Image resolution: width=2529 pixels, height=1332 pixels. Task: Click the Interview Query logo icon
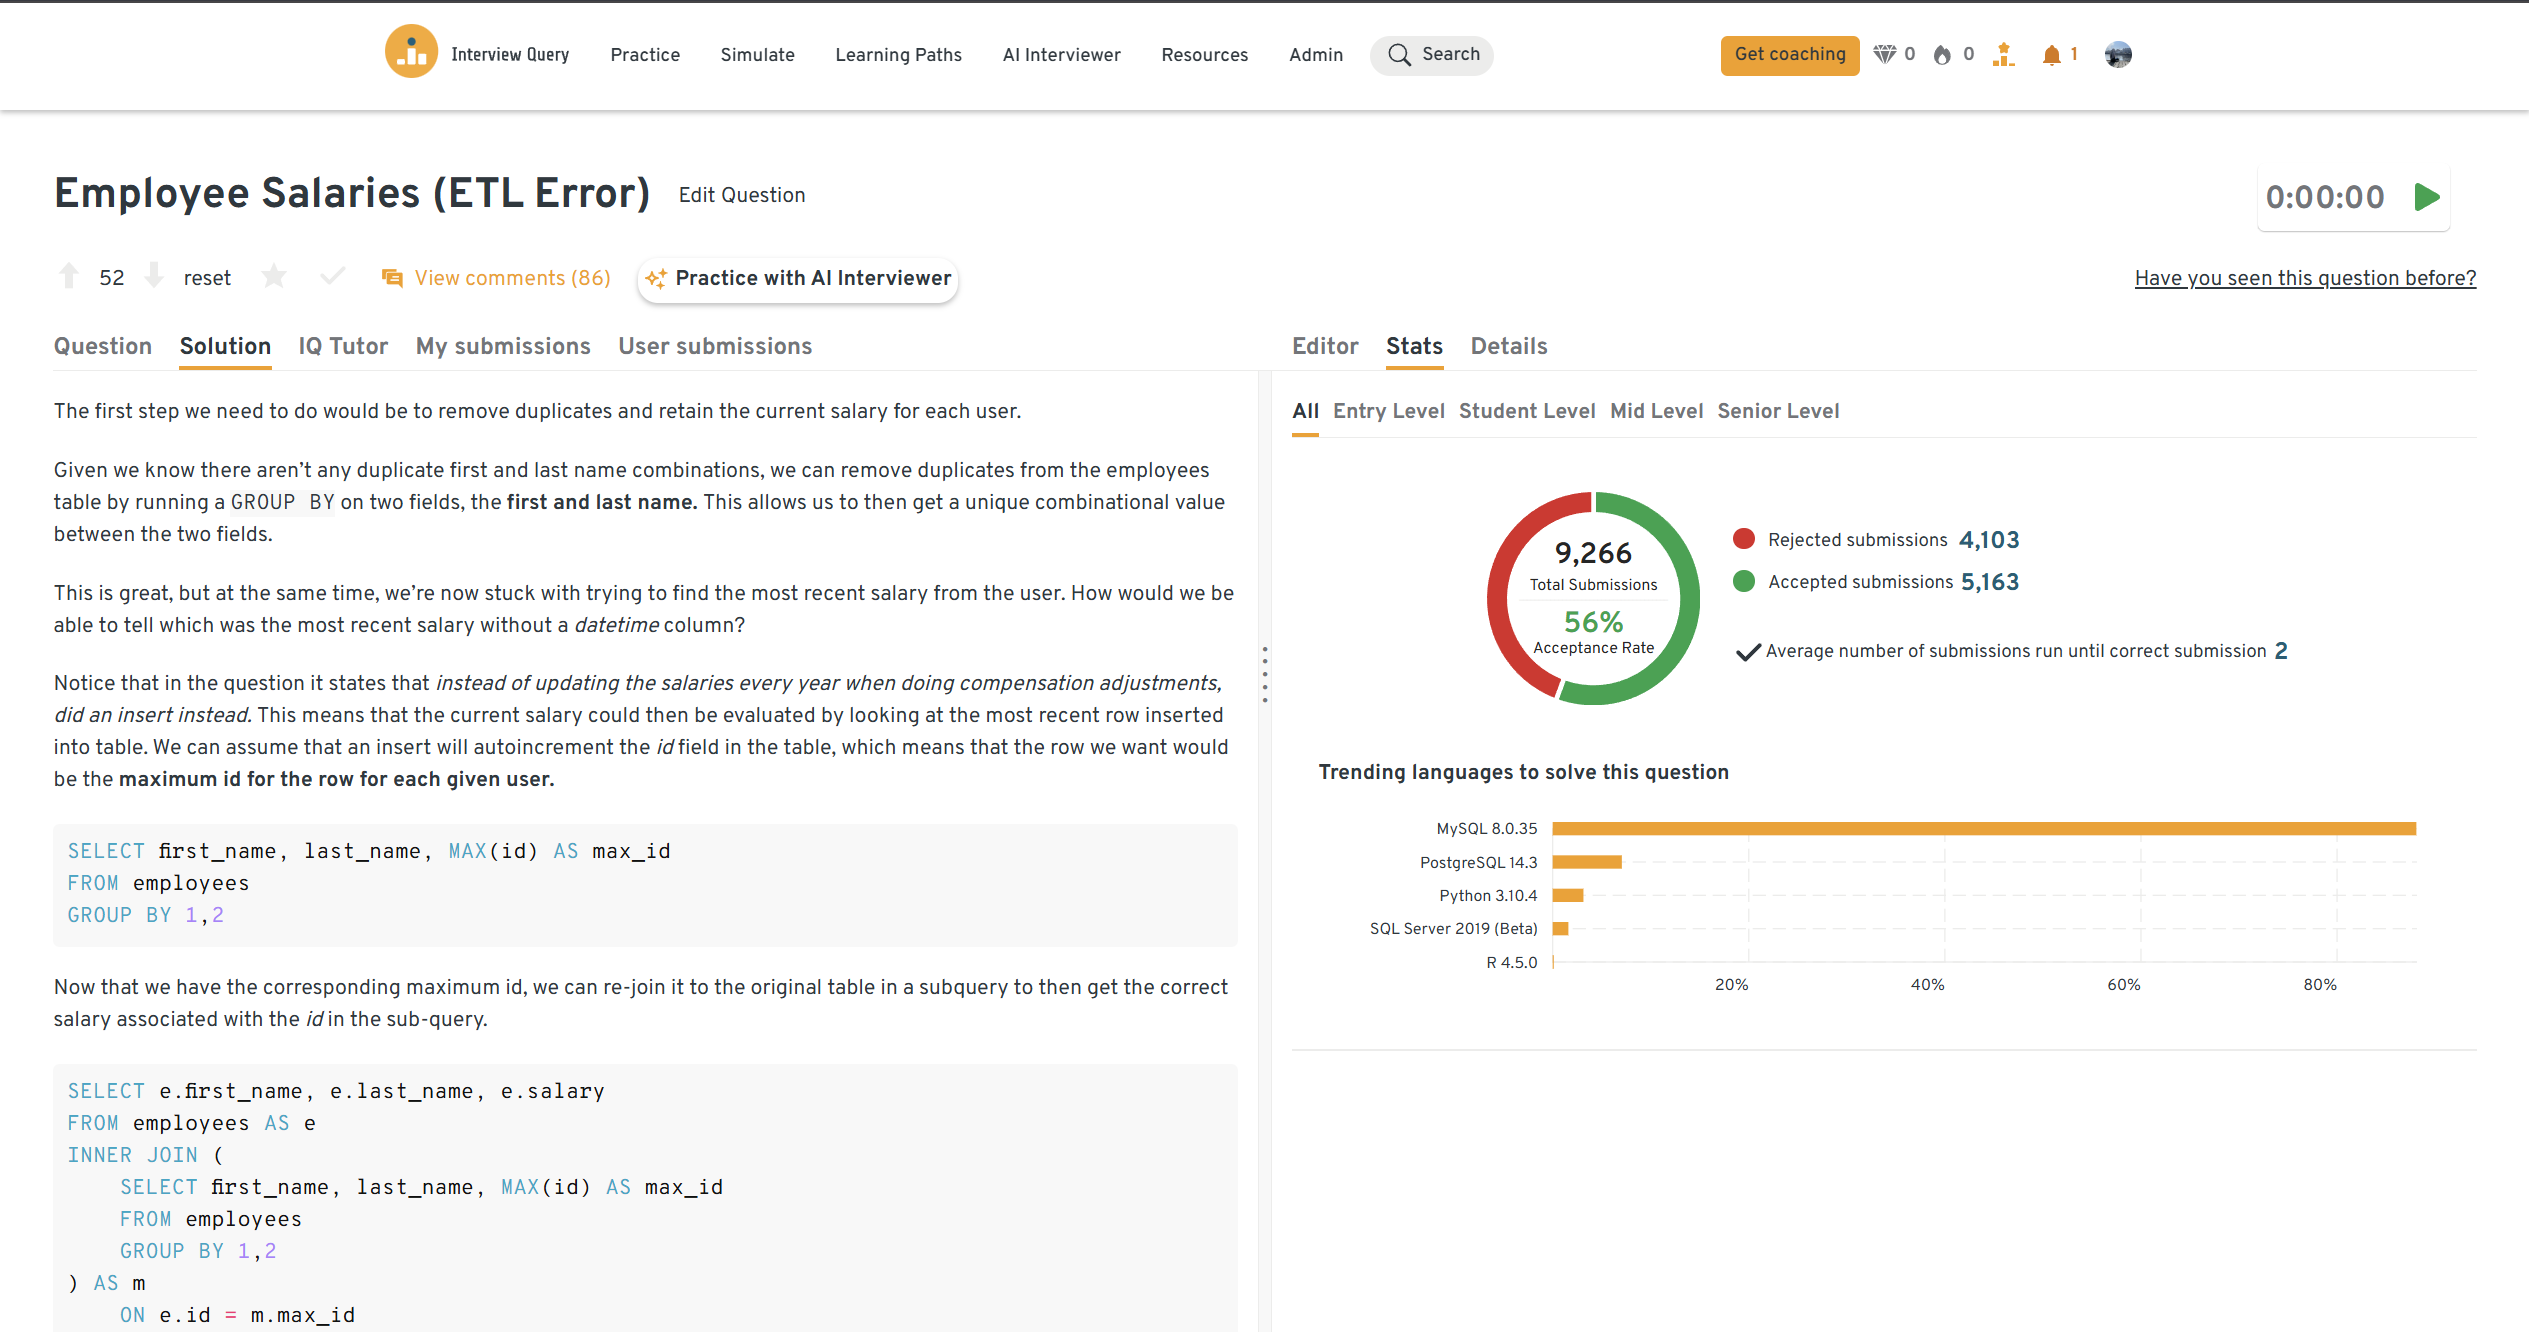coord(411,52)
